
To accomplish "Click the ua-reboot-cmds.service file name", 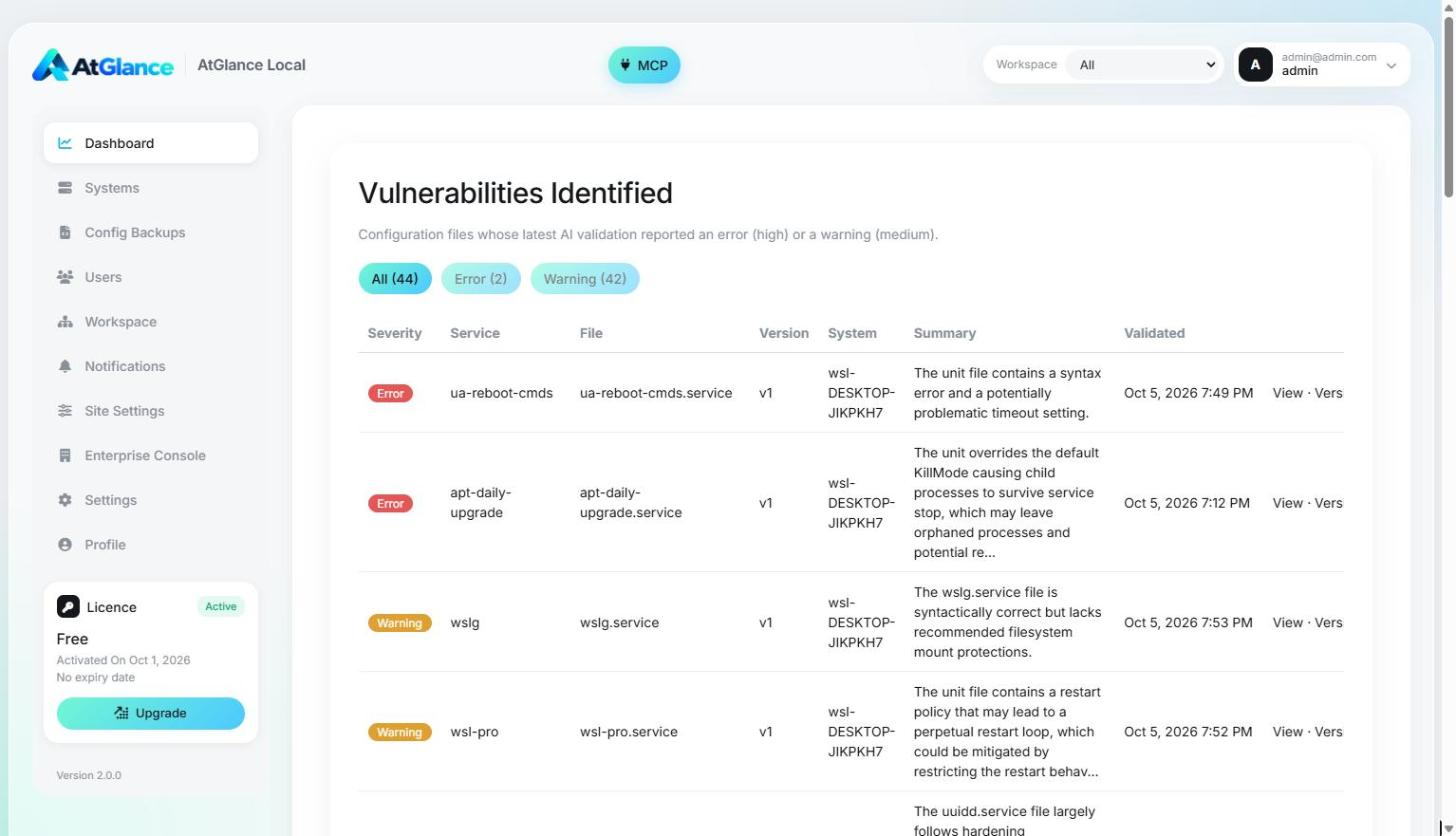I will click(656, 393).
